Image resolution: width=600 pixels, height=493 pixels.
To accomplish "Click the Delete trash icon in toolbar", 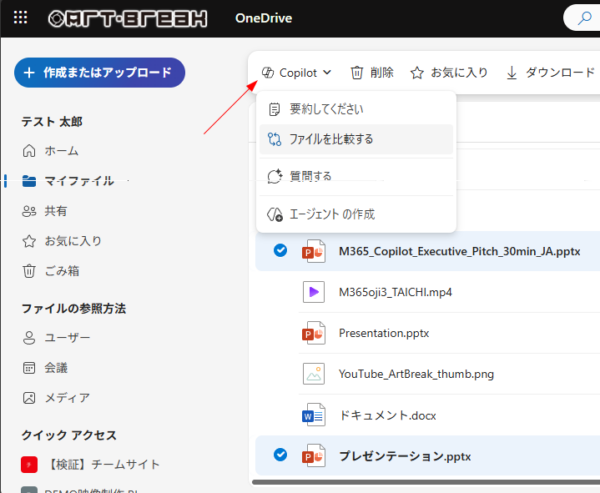I will click(357, 72).
